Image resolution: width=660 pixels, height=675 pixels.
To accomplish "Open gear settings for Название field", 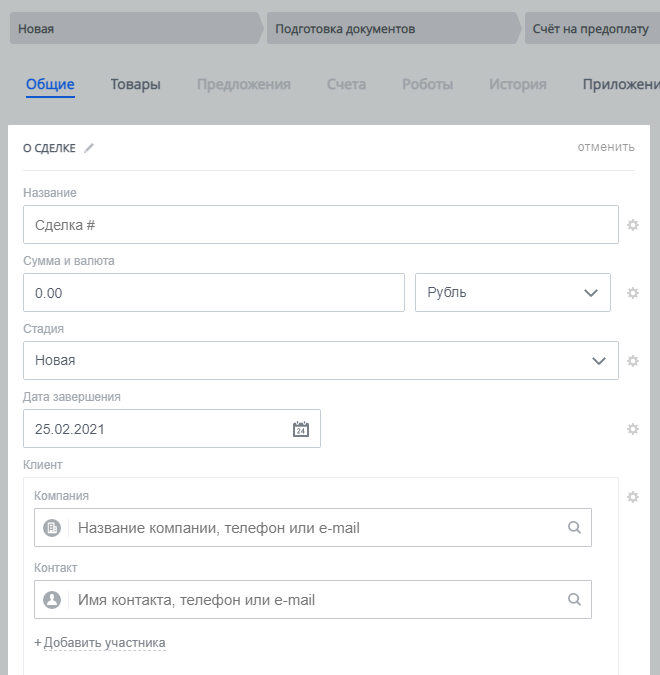I will [x=632, y=225].
